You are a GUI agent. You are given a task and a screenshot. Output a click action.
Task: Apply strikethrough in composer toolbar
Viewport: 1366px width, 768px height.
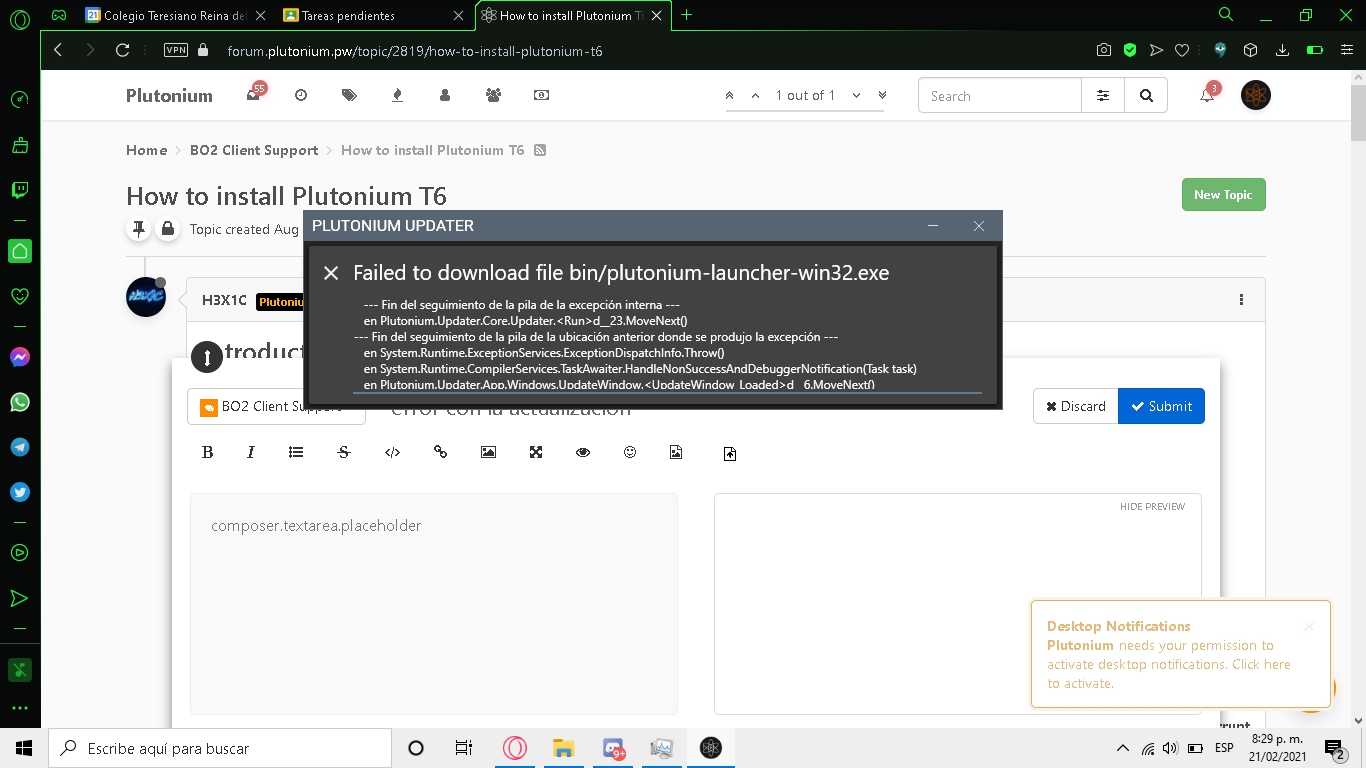[344, 452]
